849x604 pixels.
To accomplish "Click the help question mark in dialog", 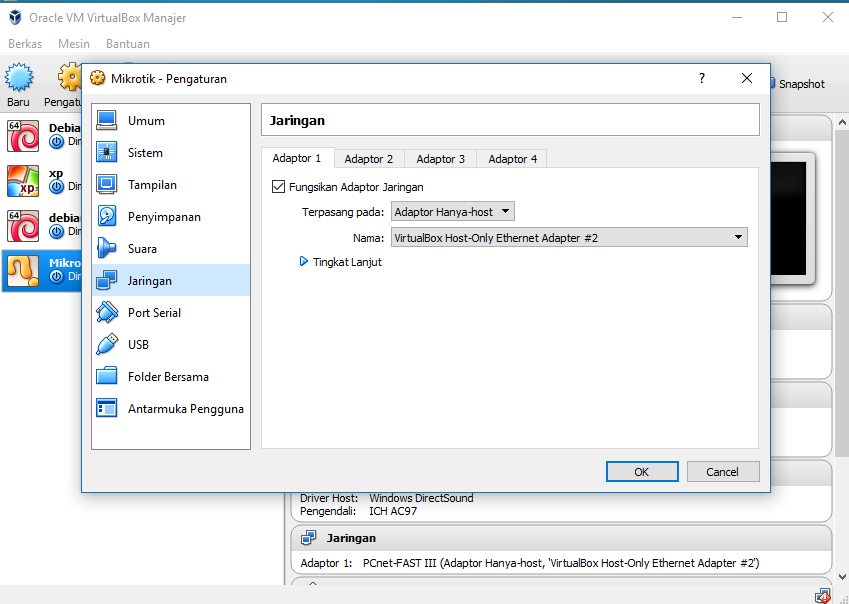I will [702, 78].
